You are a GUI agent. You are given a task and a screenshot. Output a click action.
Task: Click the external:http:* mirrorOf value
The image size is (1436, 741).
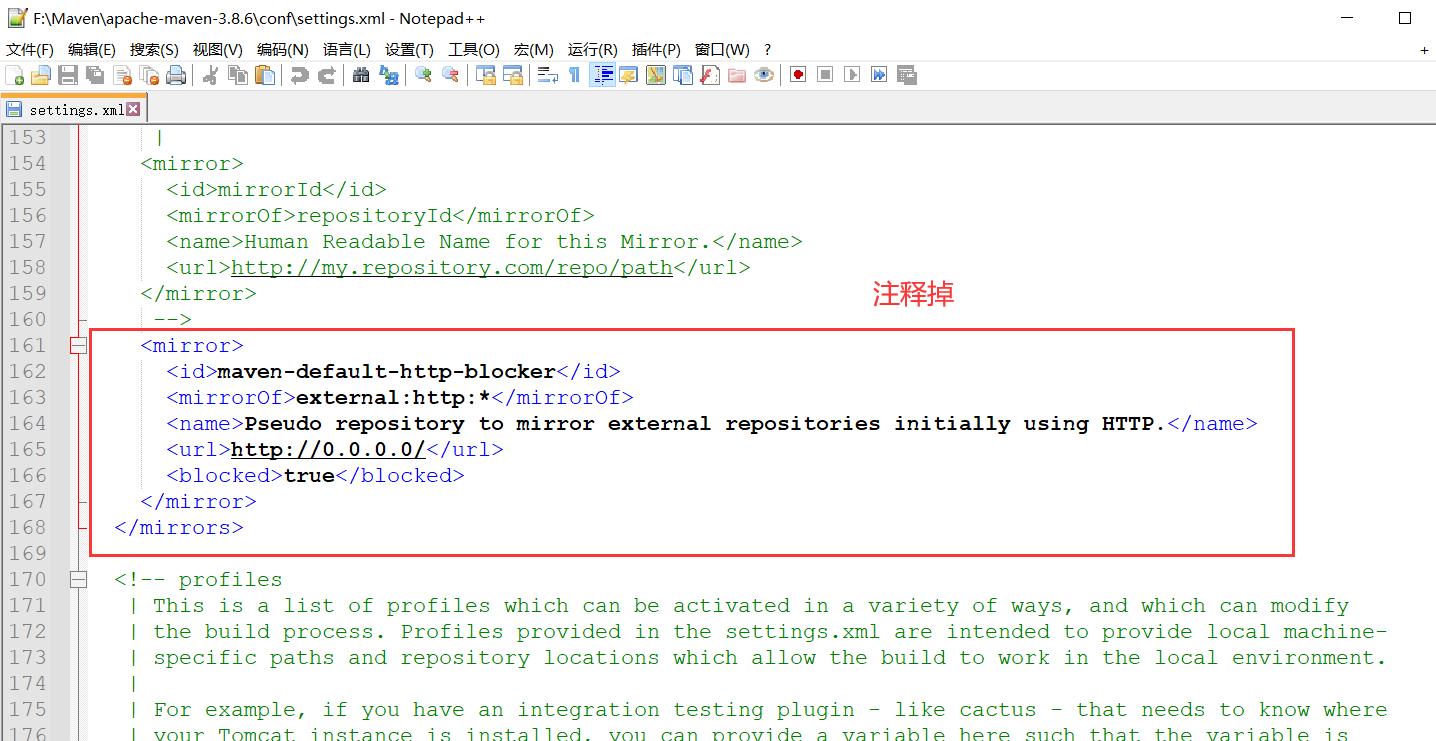tap(393, 397)
